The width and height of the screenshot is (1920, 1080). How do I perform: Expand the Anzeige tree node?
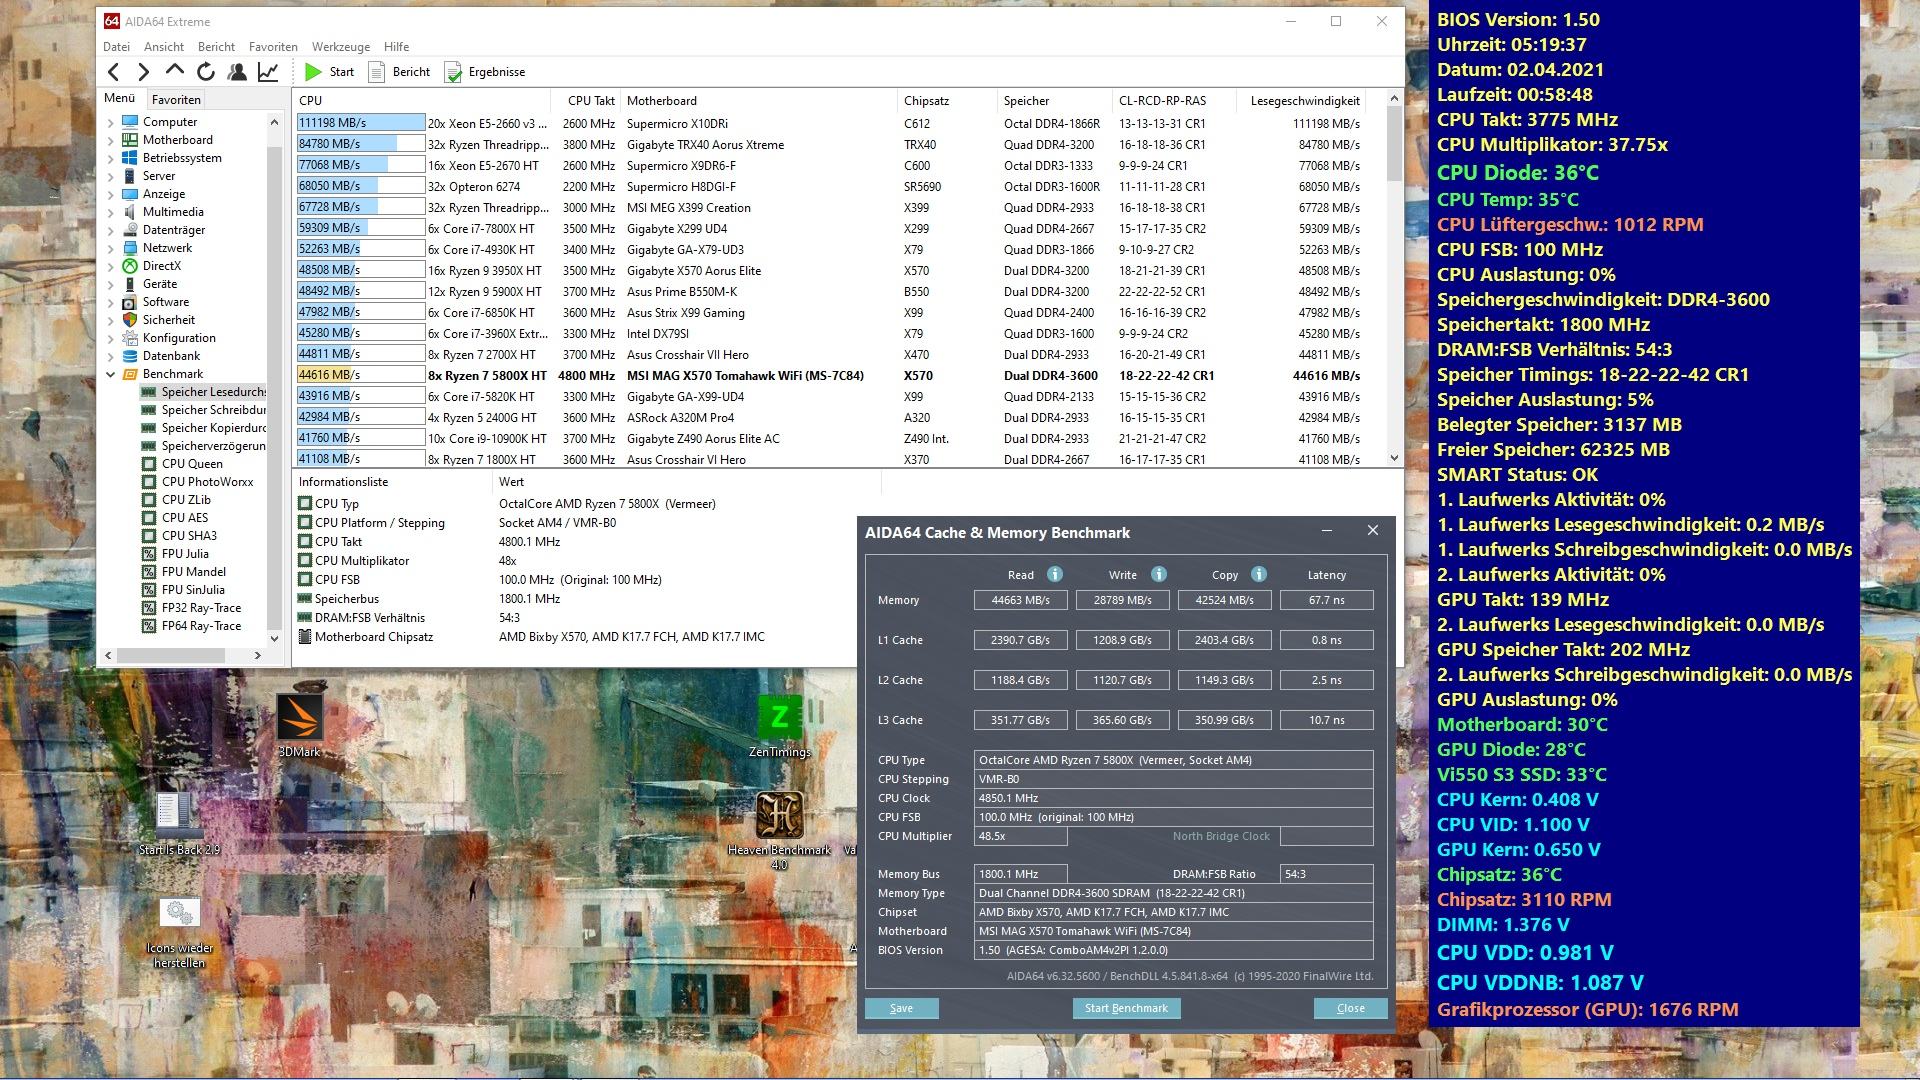pos(110,194)
